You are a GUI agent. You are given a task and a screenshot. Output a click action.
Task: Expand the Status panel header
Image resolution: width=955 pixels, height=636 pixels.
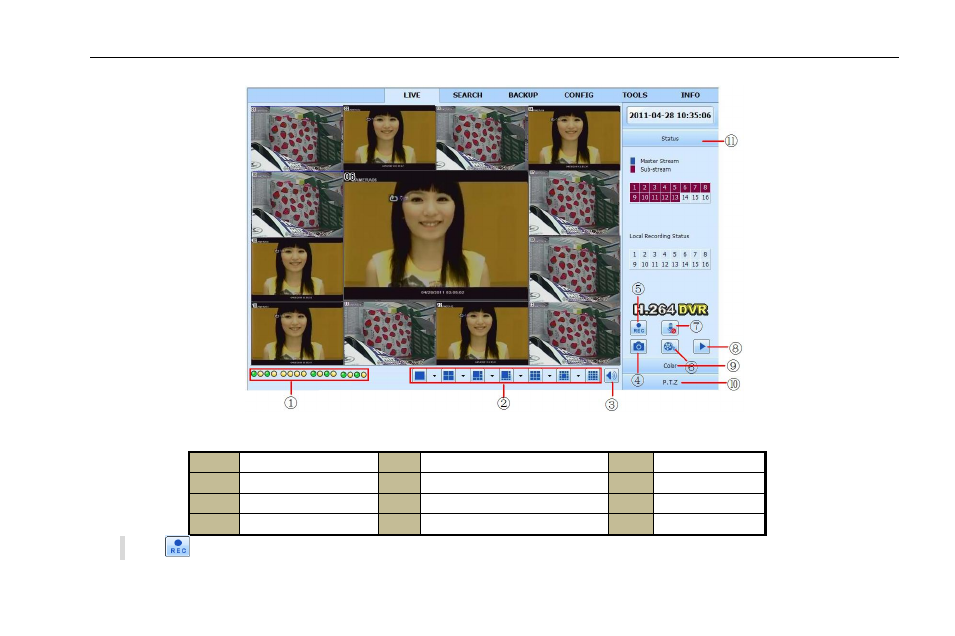[x=670, y=139]
